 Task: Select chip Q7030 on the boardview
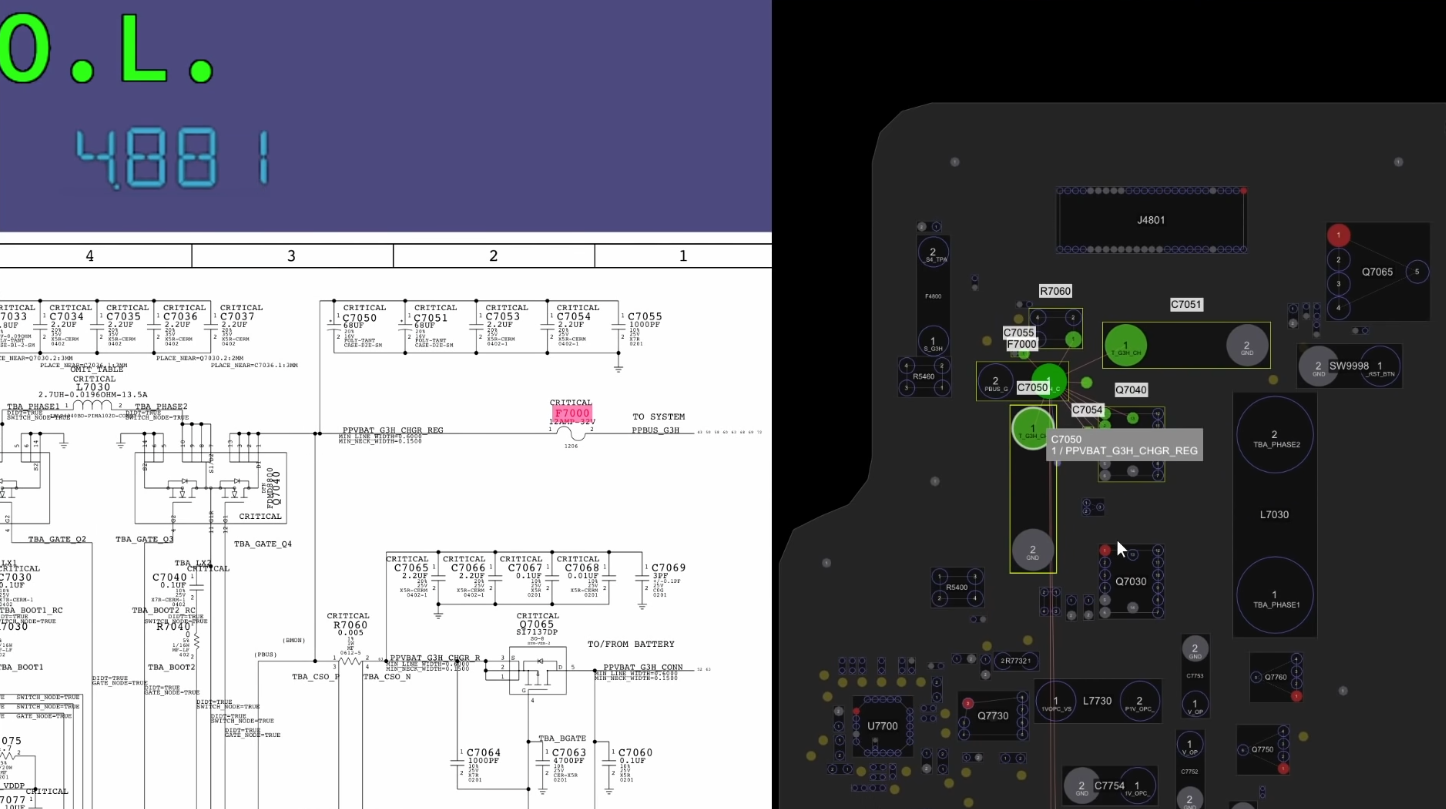[x=1131, y=581]
